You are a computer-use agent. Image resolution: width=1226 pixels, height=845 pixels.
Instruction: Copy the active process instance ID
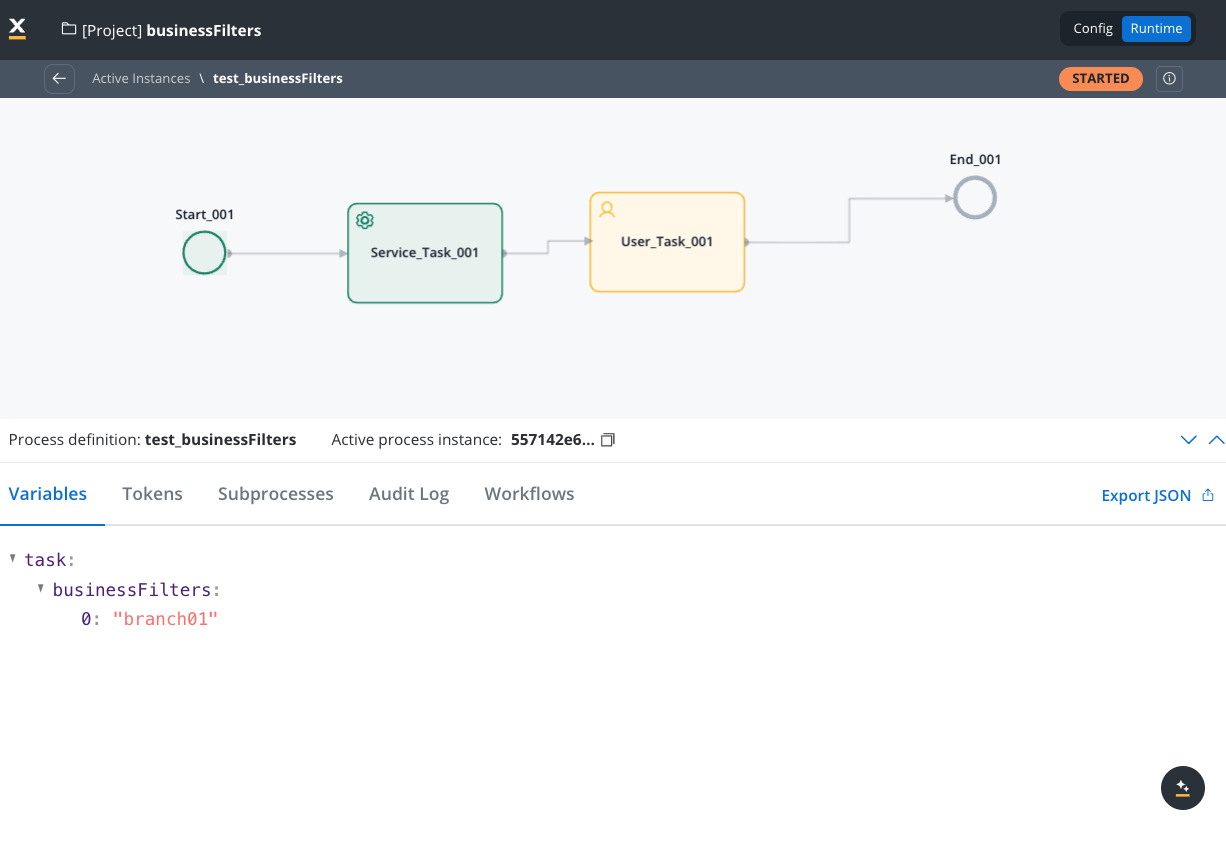(x=607, y=440)
